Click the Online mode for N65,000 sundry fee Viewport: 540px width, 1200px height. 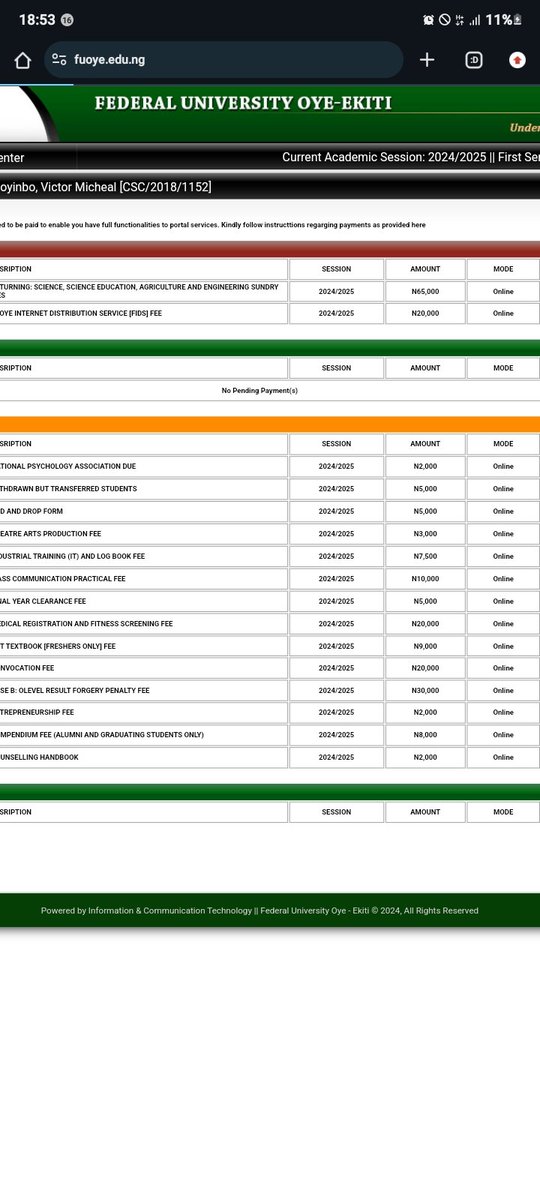[x=503, y=291]
